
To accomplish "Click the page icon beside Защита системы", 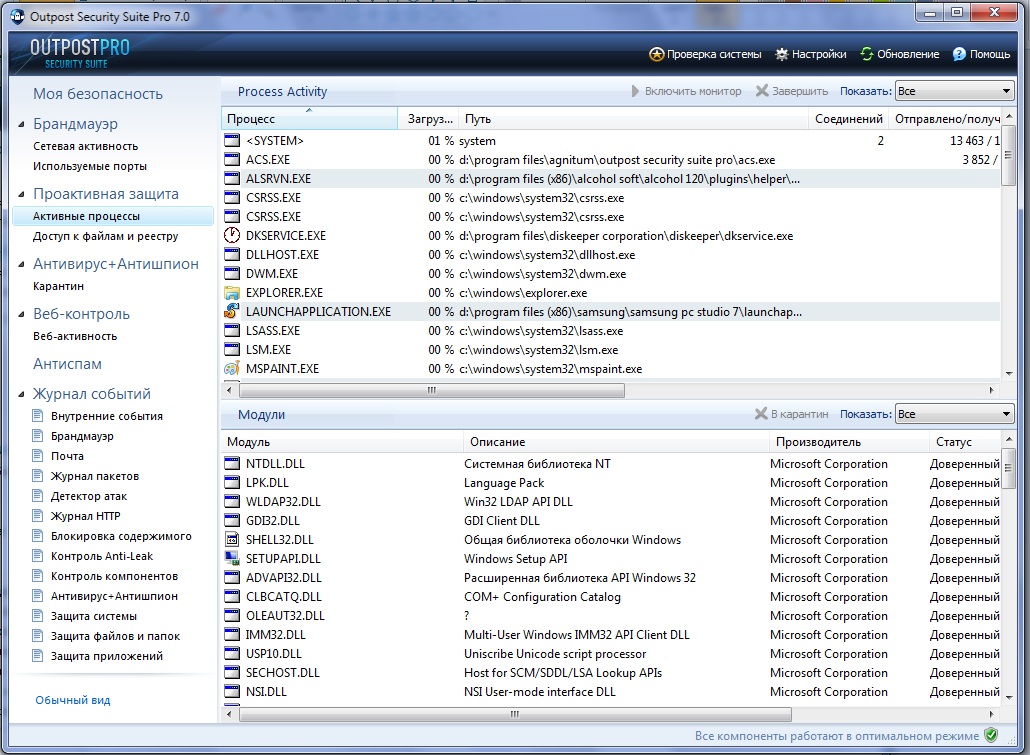I will click(x=38, y=616).
